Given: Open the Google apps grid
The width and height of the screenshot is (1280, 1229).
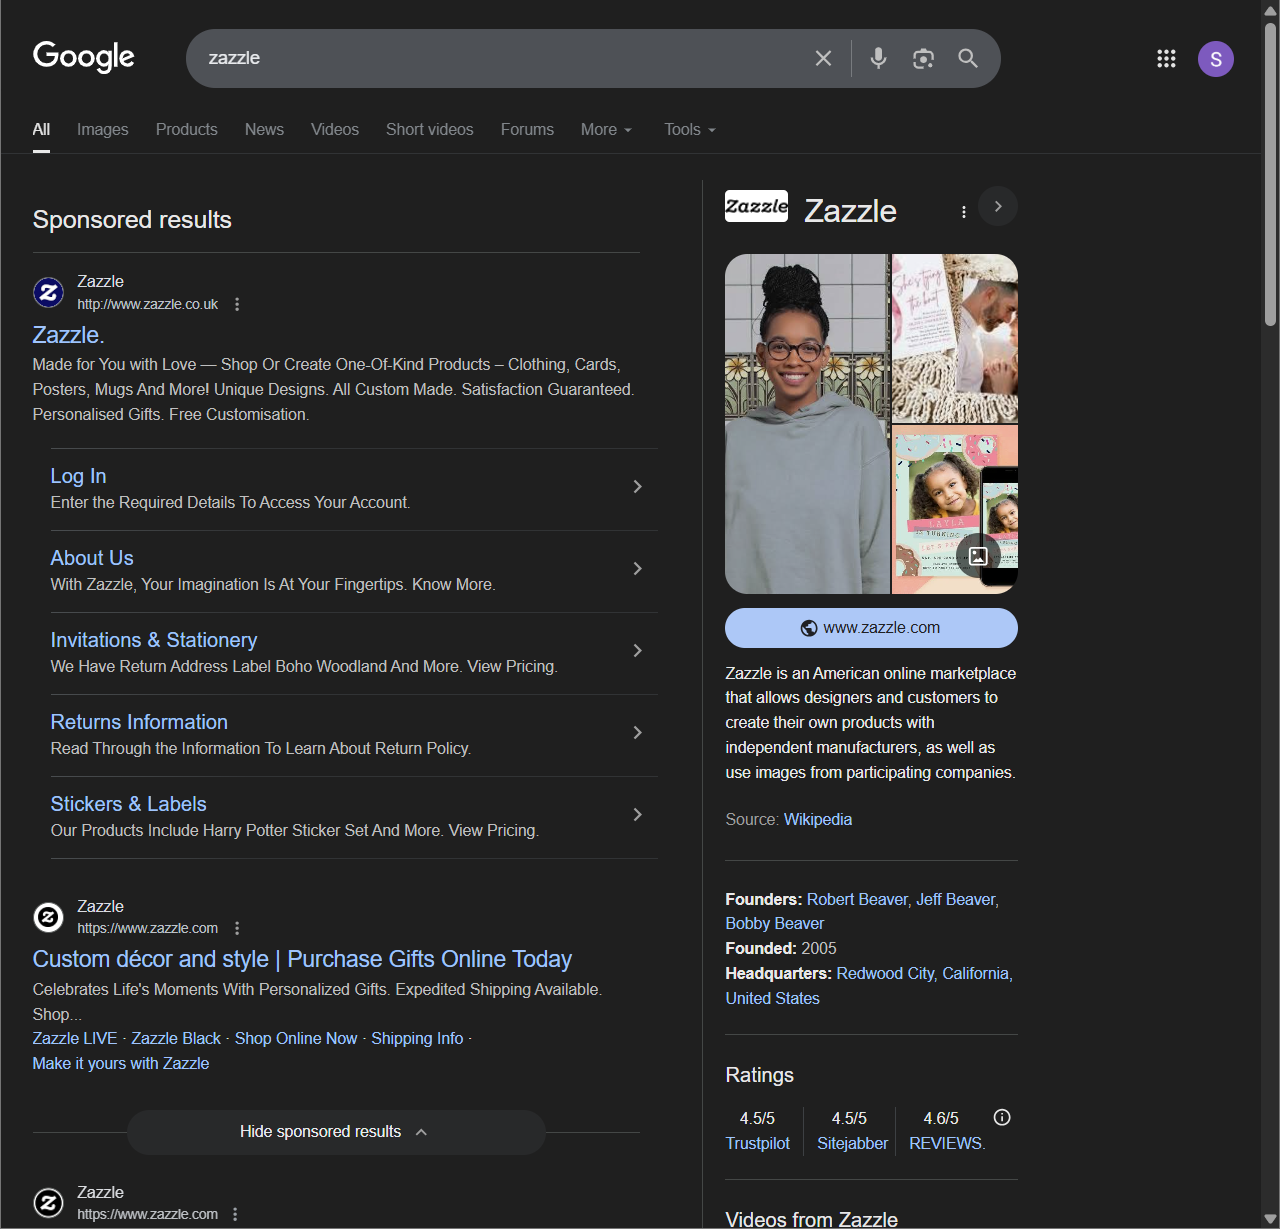Looking at the screenshot, I should [1166, 59].
